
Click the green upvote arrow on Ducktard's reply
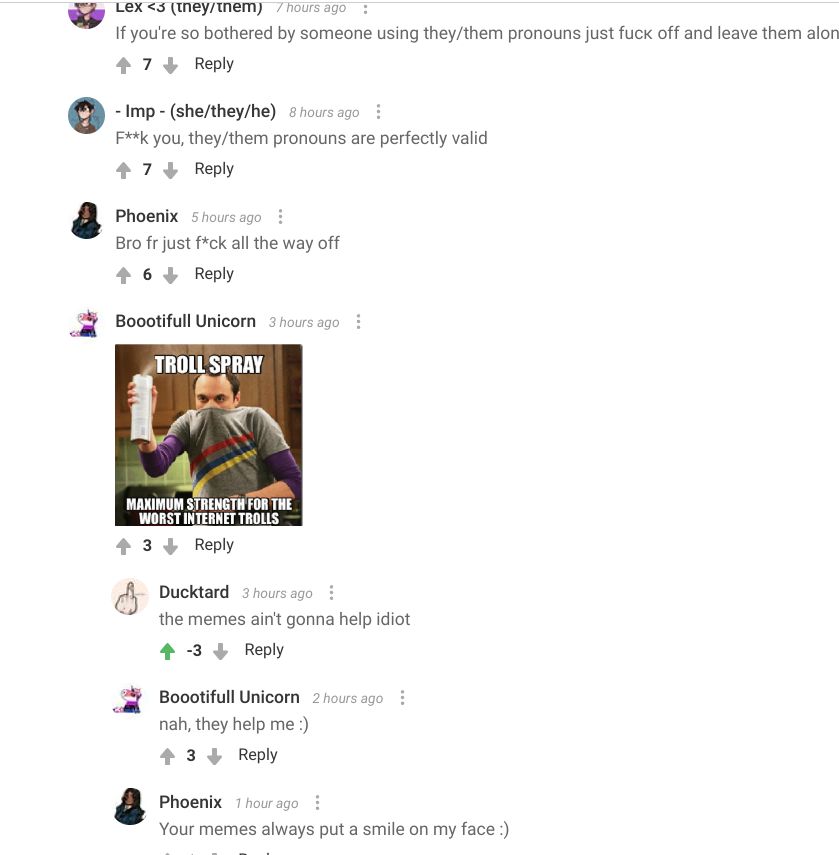(x=167, y=651)
